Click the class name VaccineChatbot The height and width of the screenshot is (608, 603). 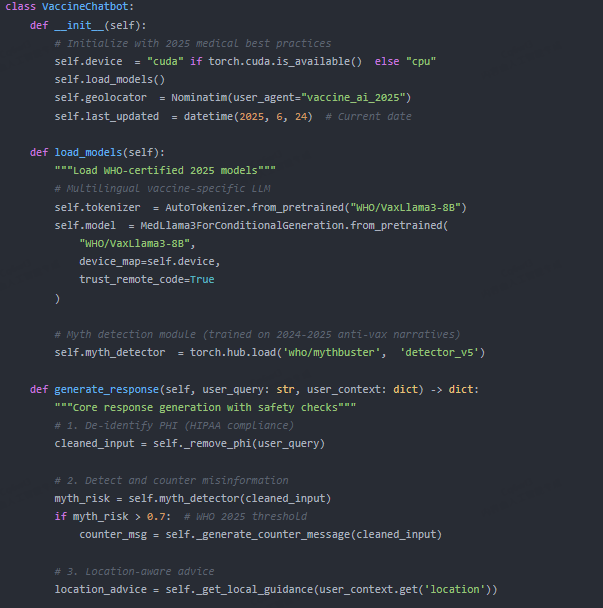(x=85, y=7)
